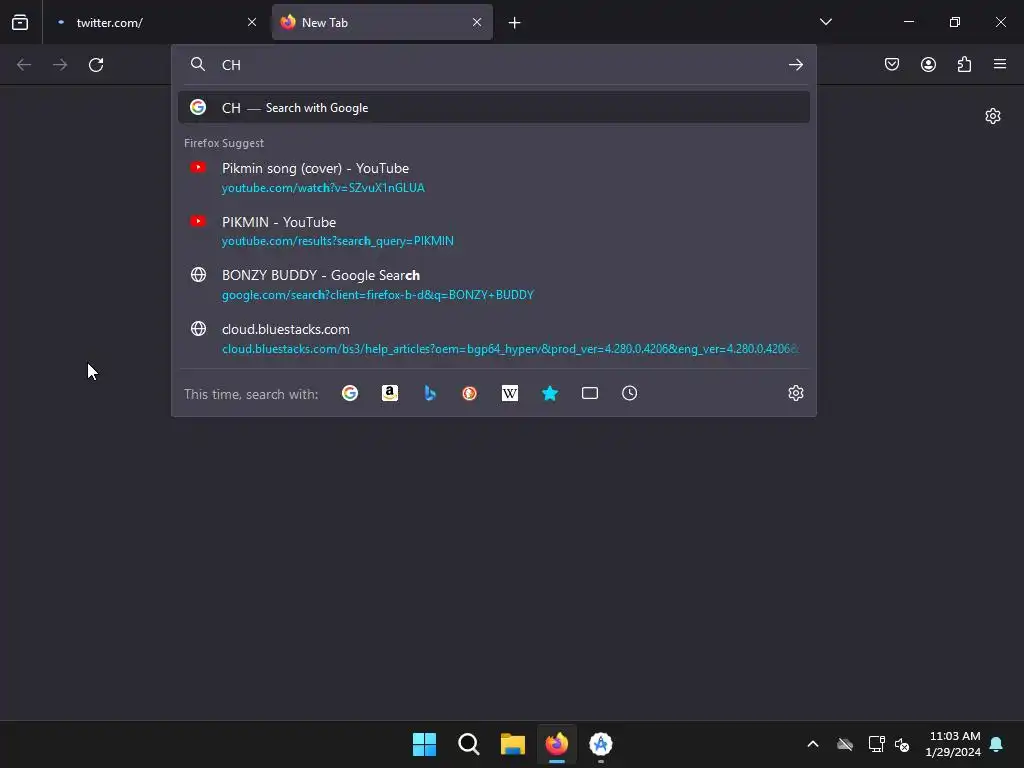Open the Firefox account menu
The image size is (1024, 768).
[928, 64]
